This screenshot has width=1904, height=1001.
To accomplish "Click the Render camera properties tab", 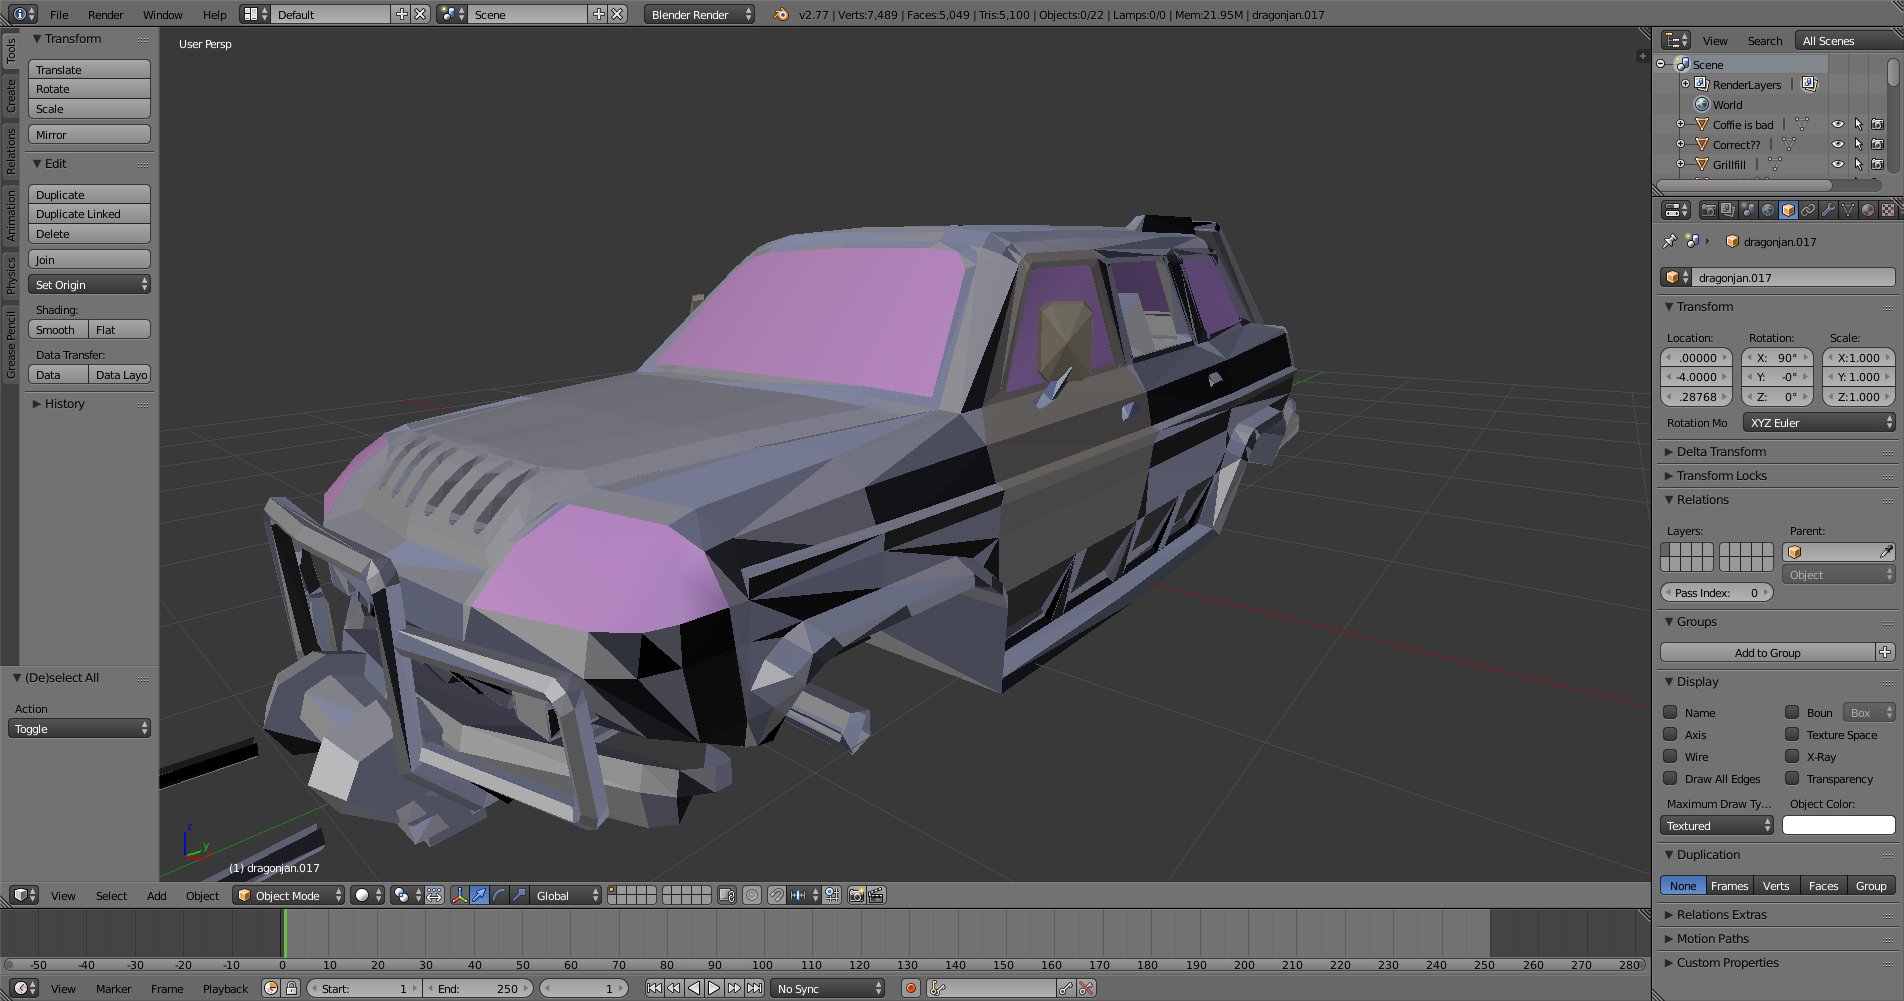I will [1708, 210].
